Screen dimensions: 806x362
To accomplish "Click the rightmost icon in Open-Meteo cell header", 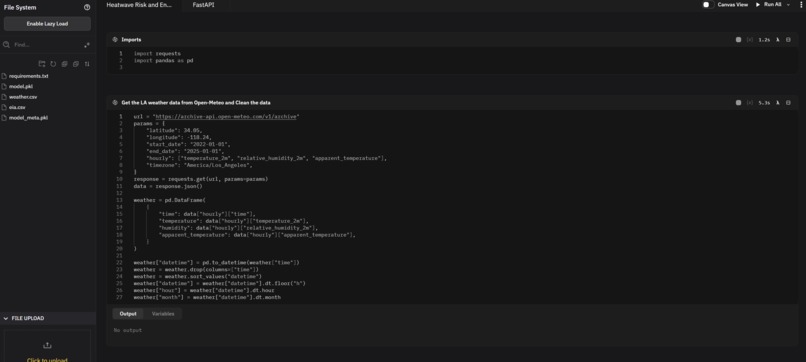I will pyautogui.click(x=789, y=103).
